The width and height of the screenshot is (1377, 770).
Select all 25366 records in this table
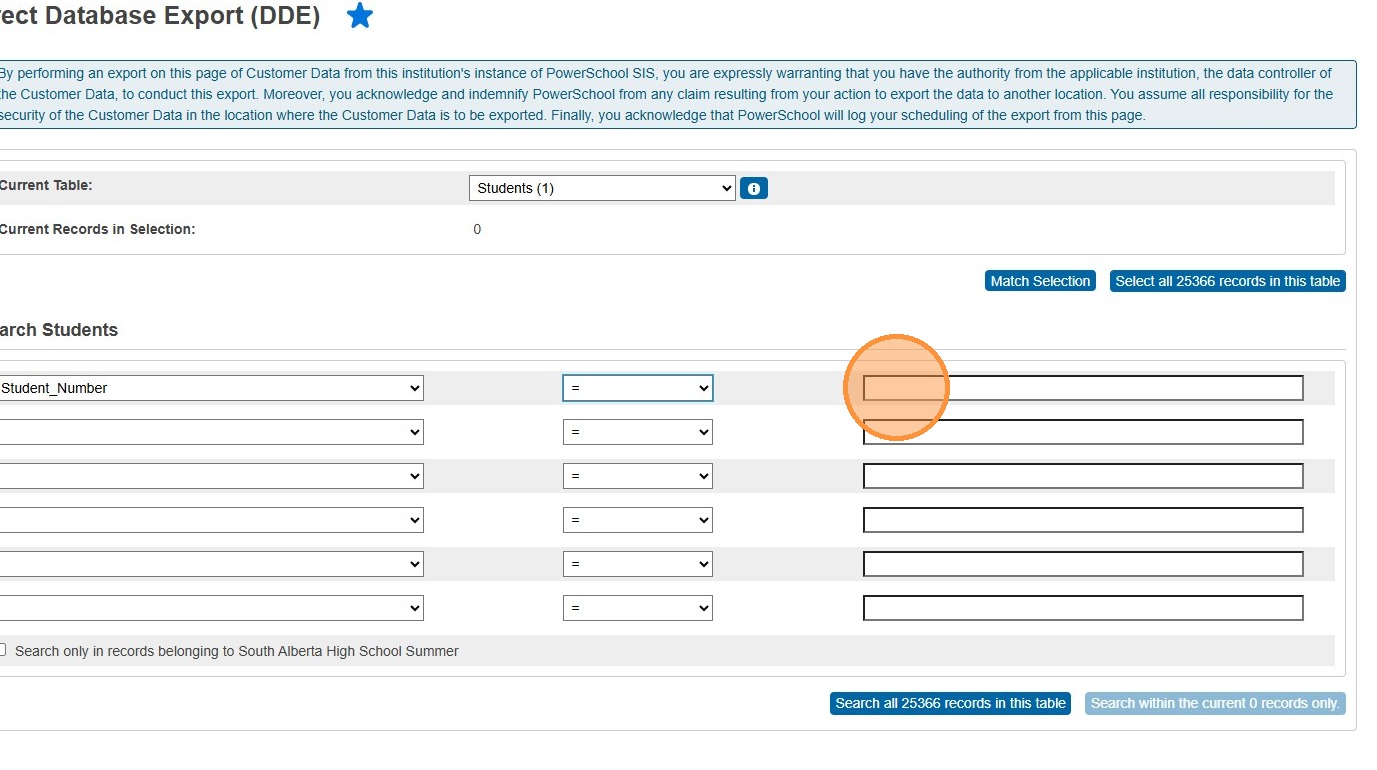coord(1227,281)
